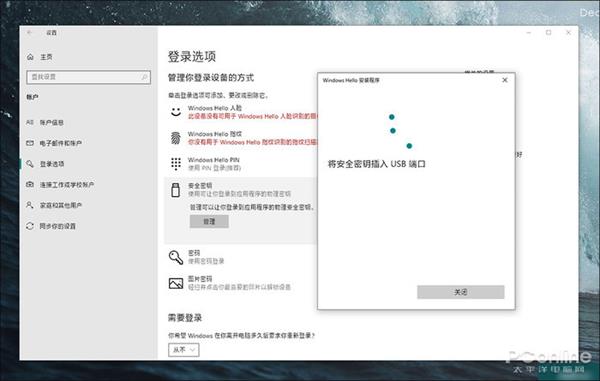Focus the 查找设置 search field
The width and height of the screenshot is (600, 381).
88,77
